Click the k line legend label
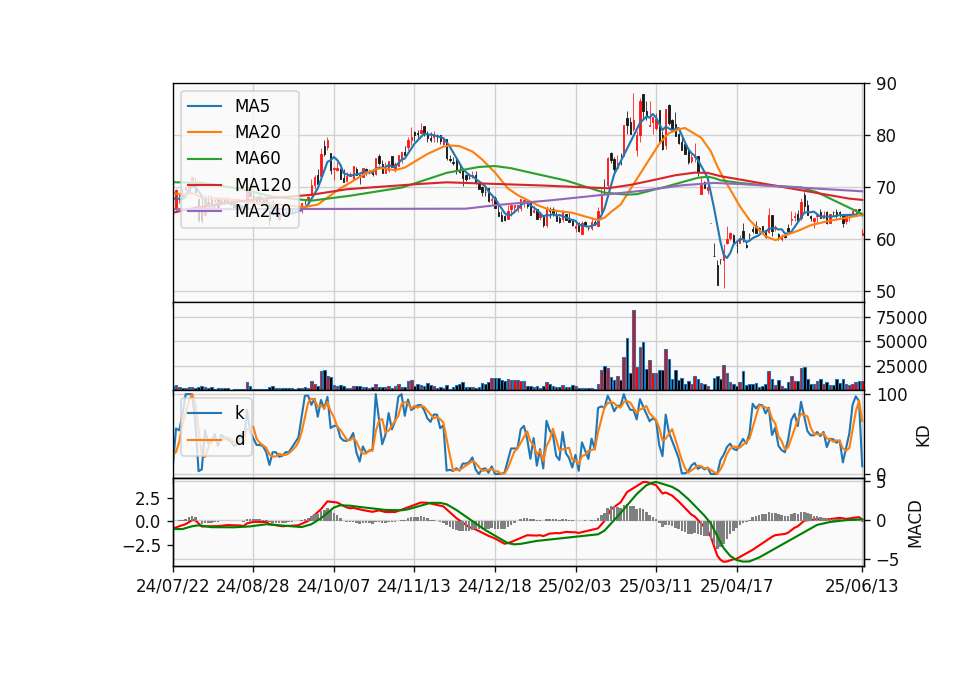The image size is (960, 690). click(x=239, y=413)
